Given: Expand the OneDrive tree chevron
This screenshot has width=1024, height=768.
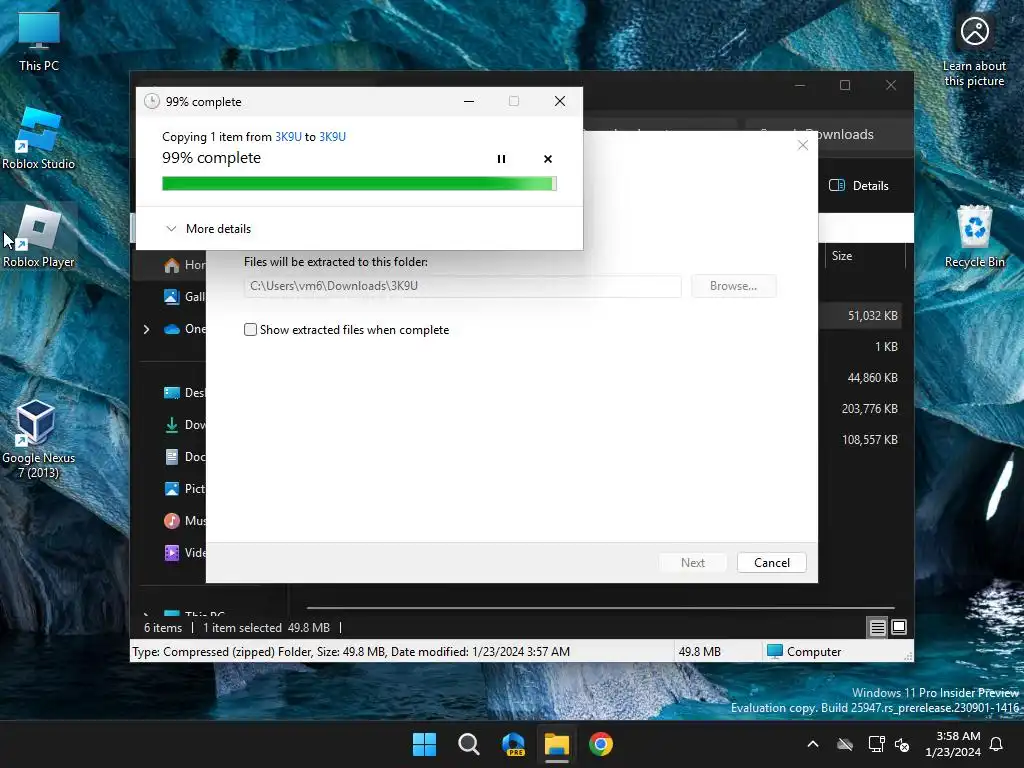Looking at the screenshot, I should click(x=146, y=329).
